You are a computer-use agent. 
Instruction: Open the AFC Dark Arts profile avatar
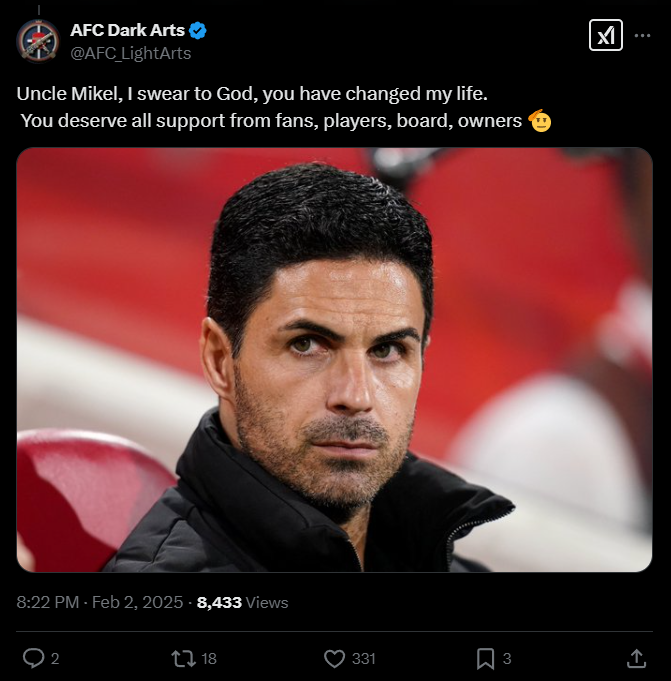[x=38, y=39]
